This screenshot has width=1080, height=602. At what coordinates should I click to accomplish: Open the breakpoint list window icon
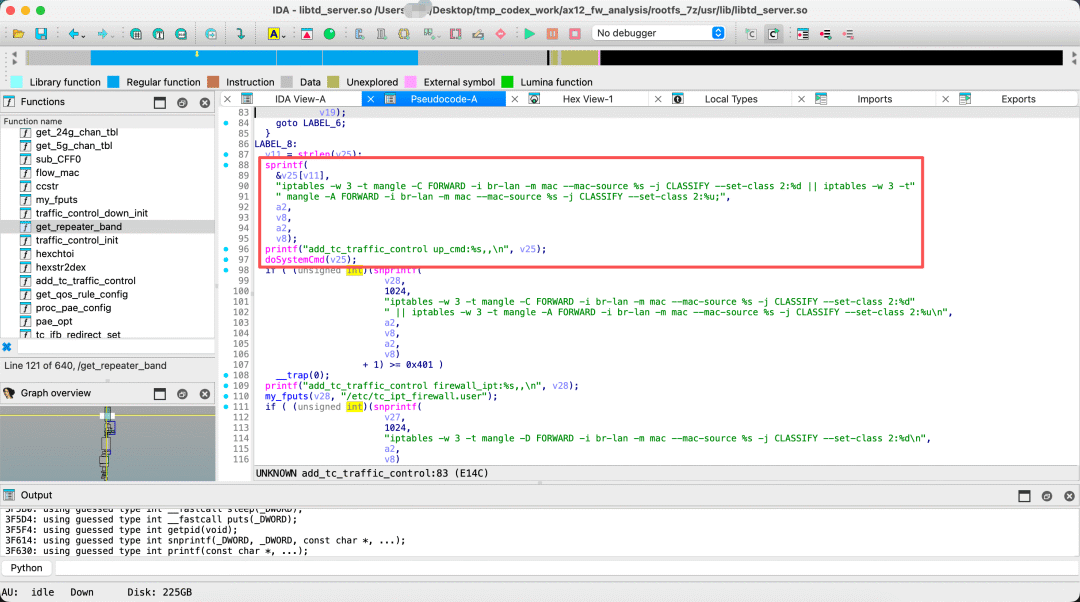click(802, 33)
